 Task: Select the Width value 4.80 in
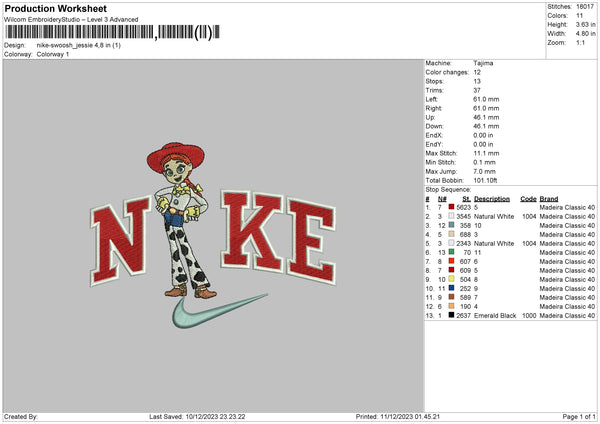coord(585,34)
